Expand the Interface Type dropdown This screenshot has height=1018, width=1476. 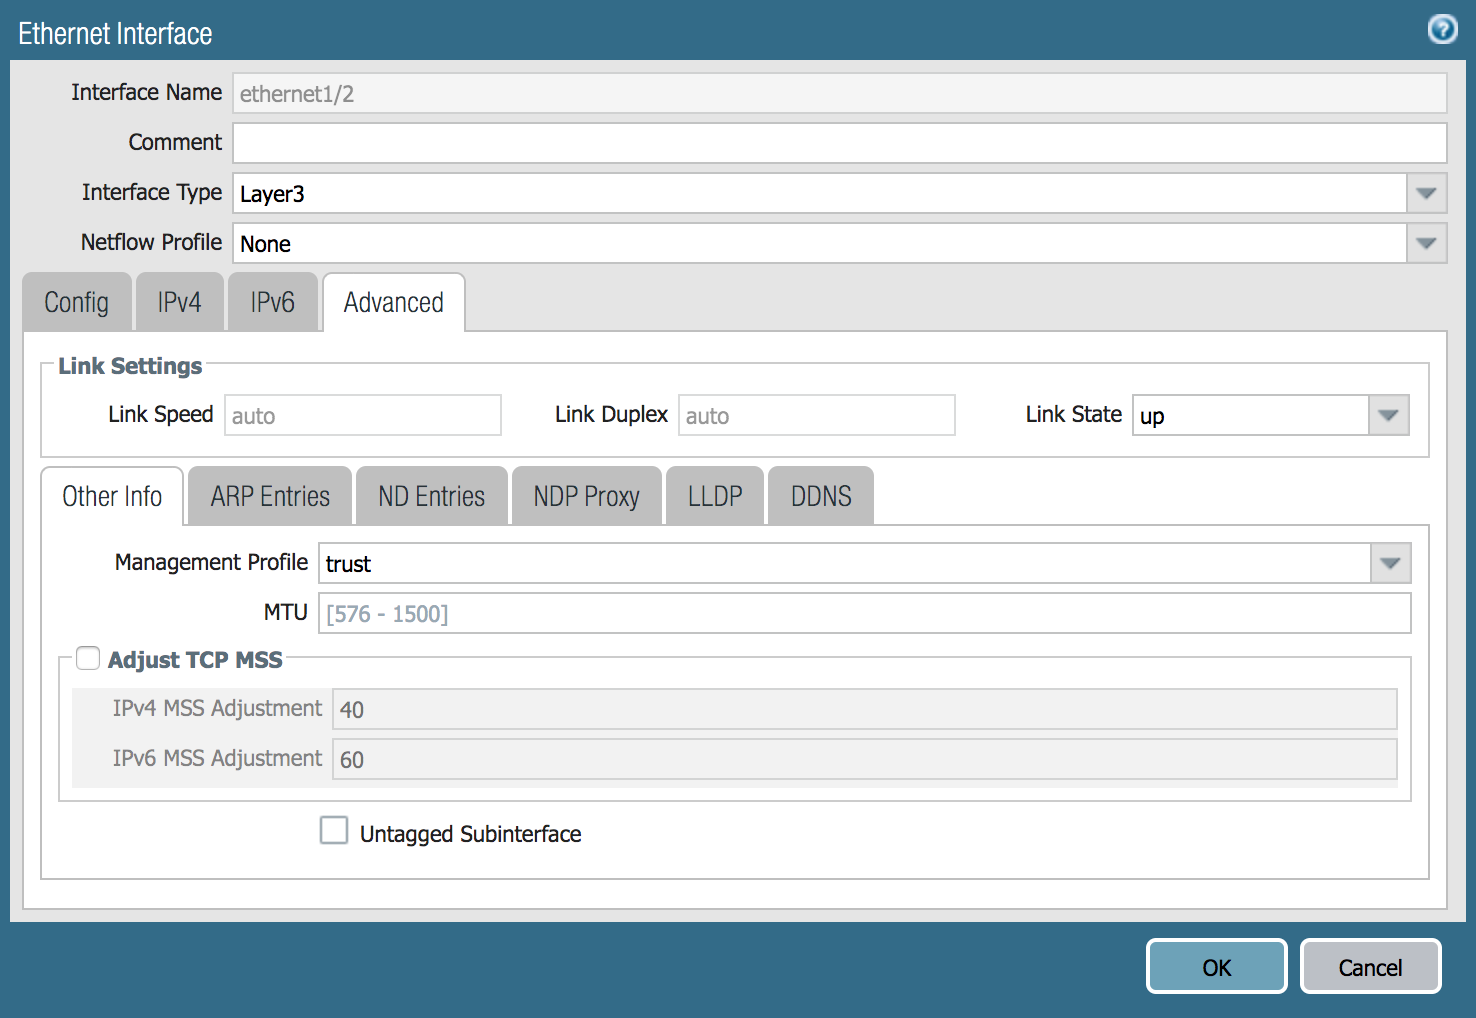(x=1426, y=193)
